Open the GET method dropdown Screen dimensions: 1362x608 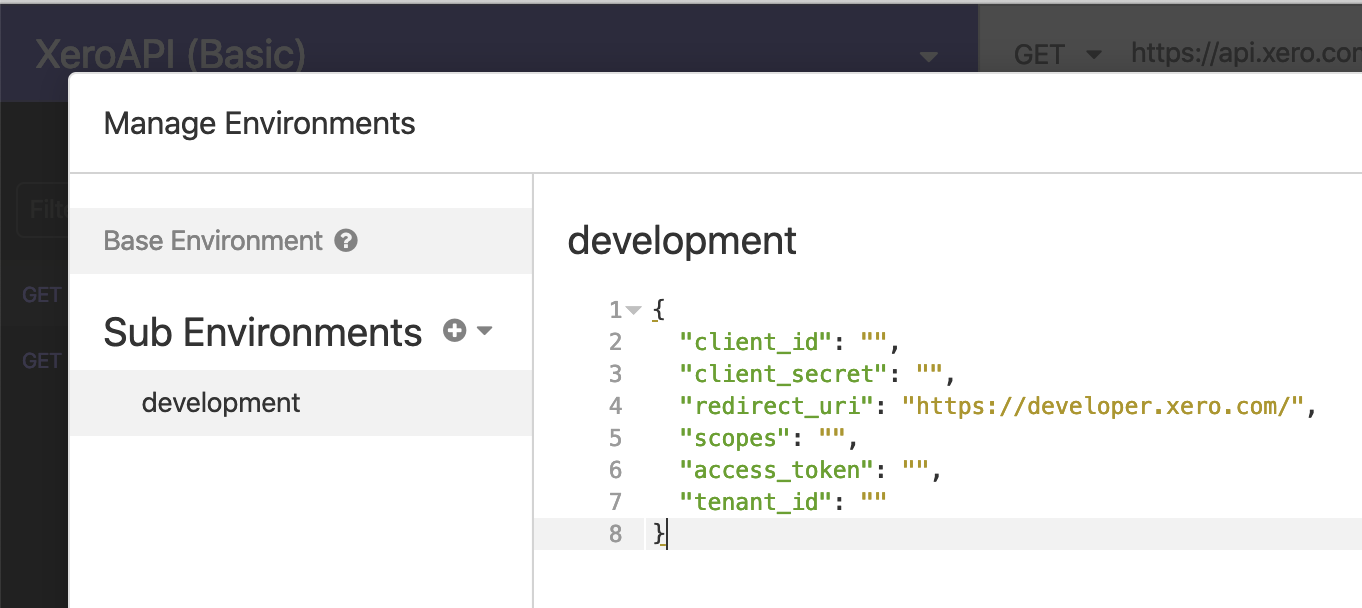(x=1056, y=54)
